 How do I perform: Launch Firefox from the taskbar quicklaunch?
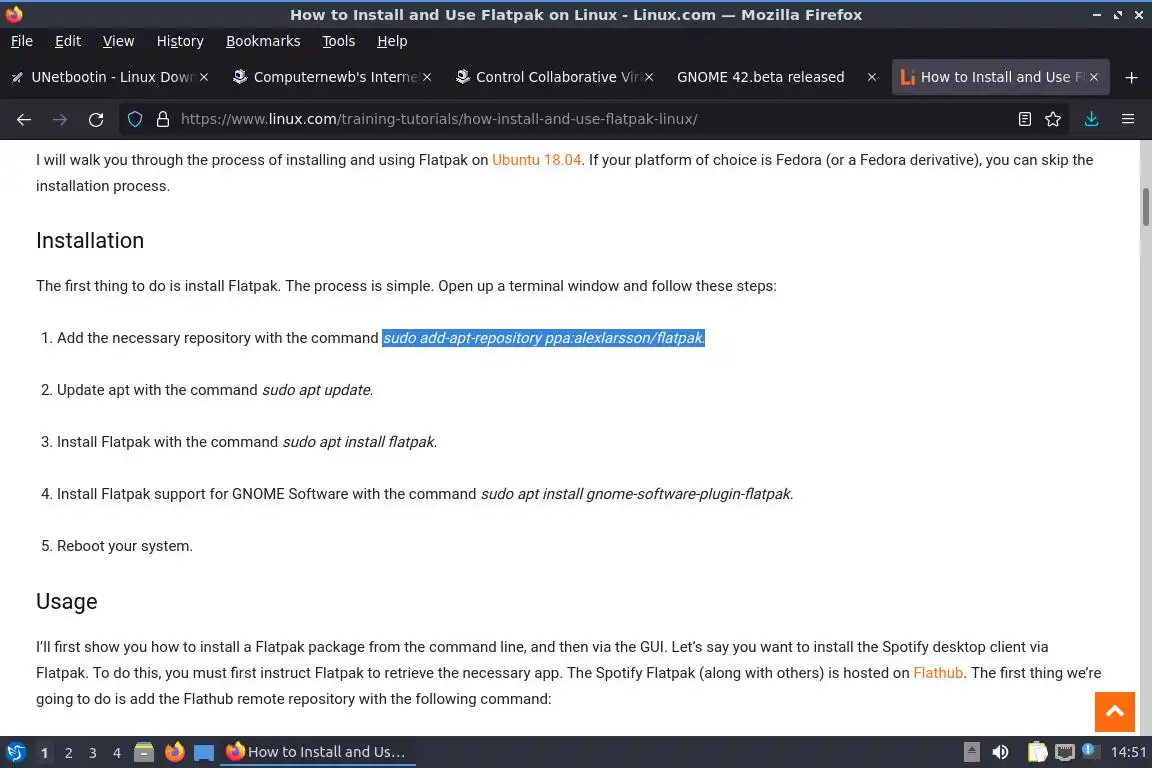click(x=174, y=752)
